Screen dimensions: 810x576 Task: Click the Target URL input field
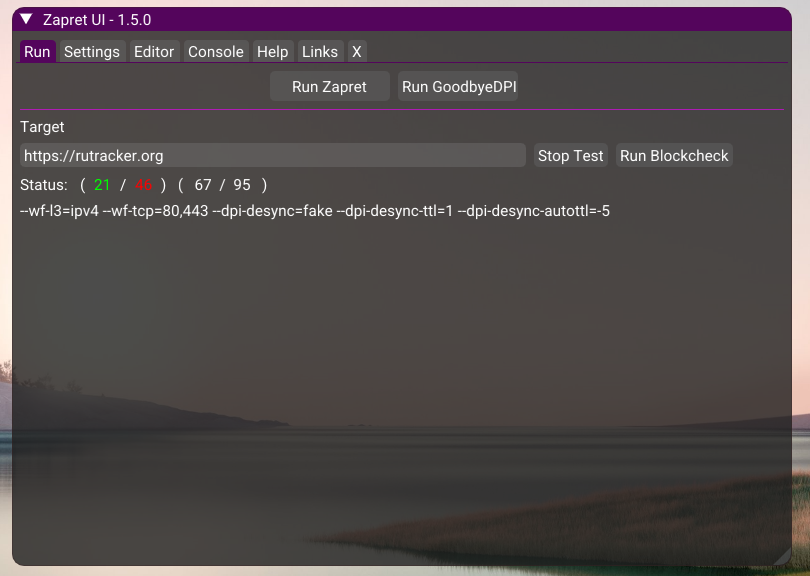273,155
